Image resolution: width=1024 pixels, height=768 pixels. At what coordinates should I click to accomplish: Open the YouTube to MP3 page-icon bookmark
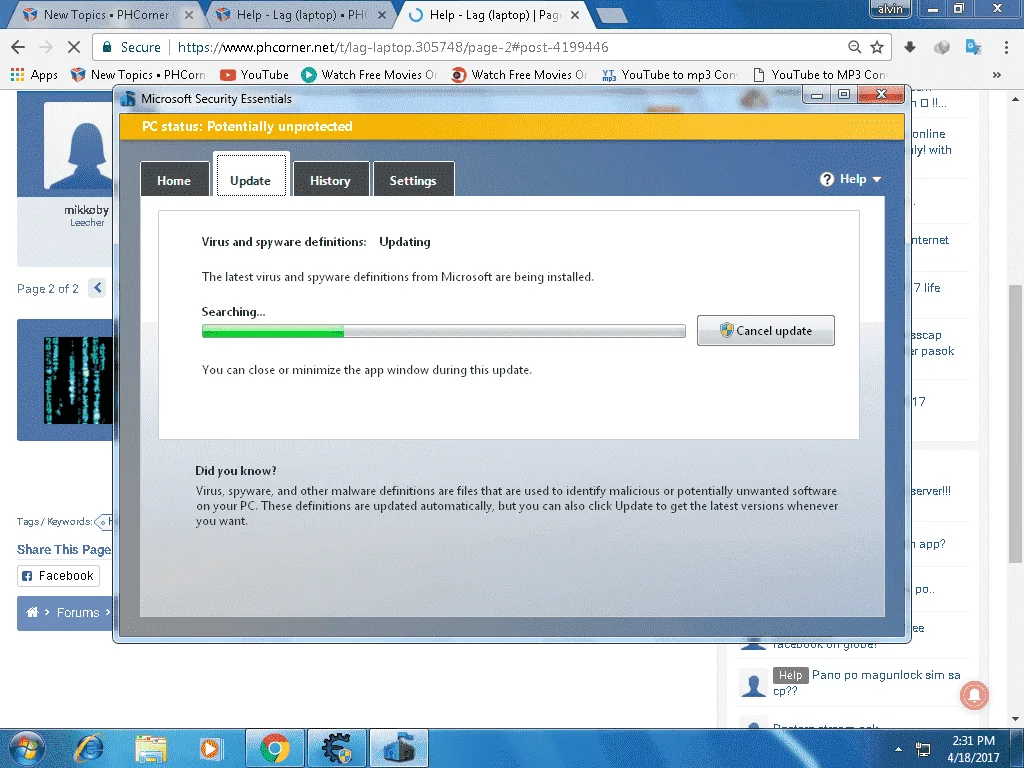tap(820, 74)
